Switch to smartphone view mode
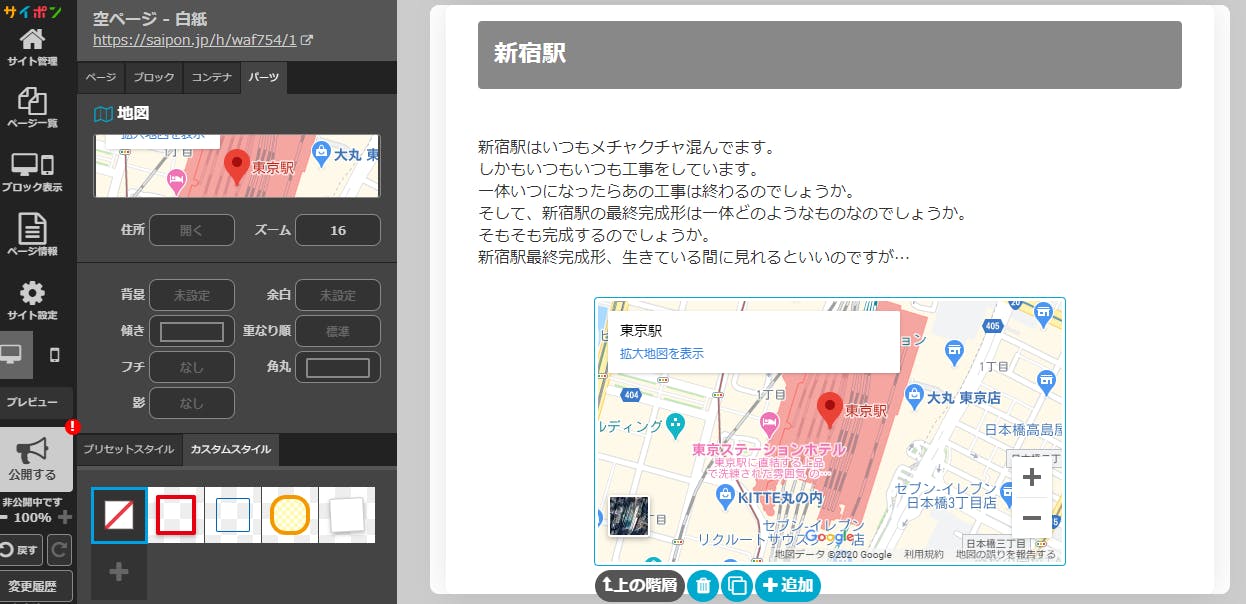This screenshot has height=604, width=1246. (54, 354)
